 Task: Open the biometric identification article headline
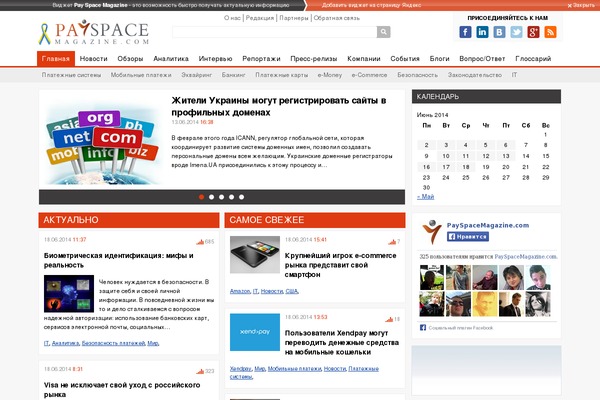pos(119,260)
